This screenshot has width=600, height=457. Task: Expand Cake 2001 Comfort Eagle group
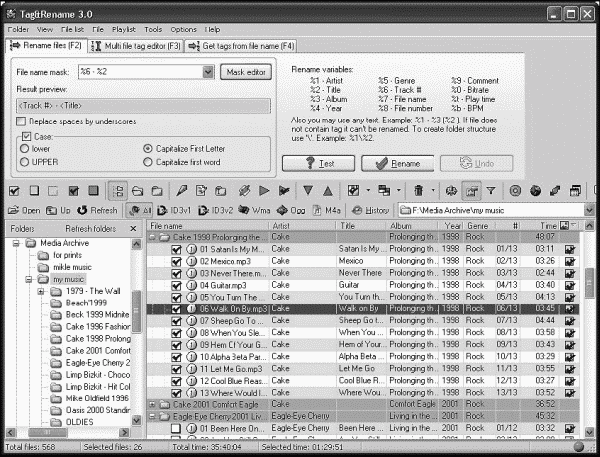(x=152, y=404)
